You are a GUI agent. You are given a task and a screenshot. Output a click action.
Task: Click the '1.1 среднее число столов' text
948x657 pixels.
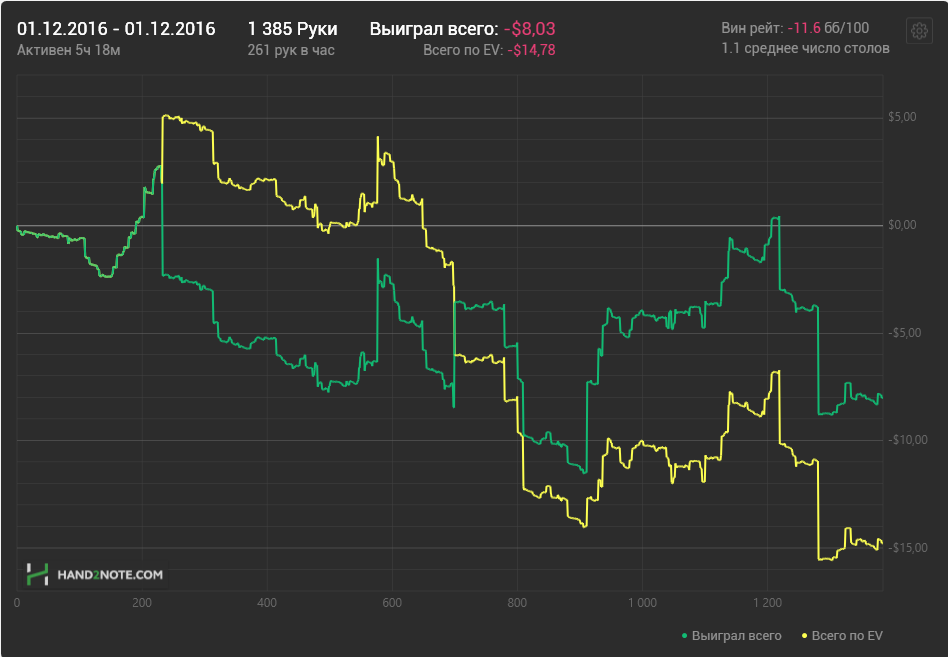click(x=805, y=48)
